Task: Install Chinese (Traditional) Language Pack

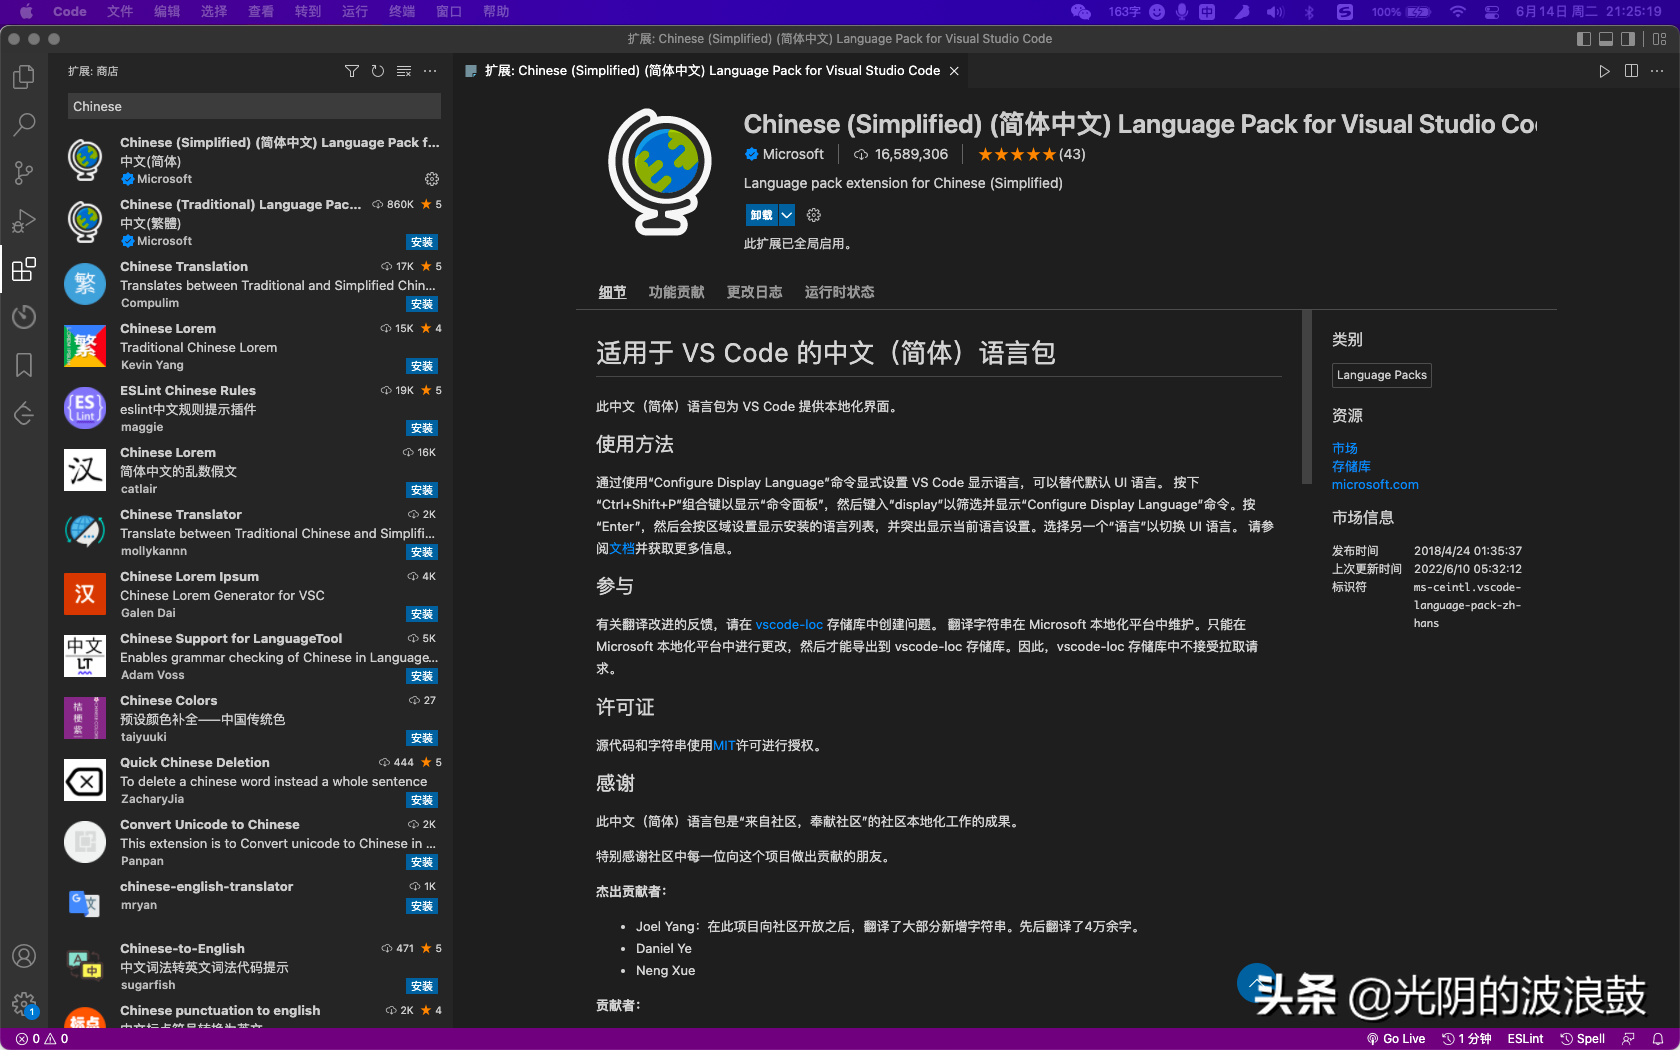Action: coord(422,242)
